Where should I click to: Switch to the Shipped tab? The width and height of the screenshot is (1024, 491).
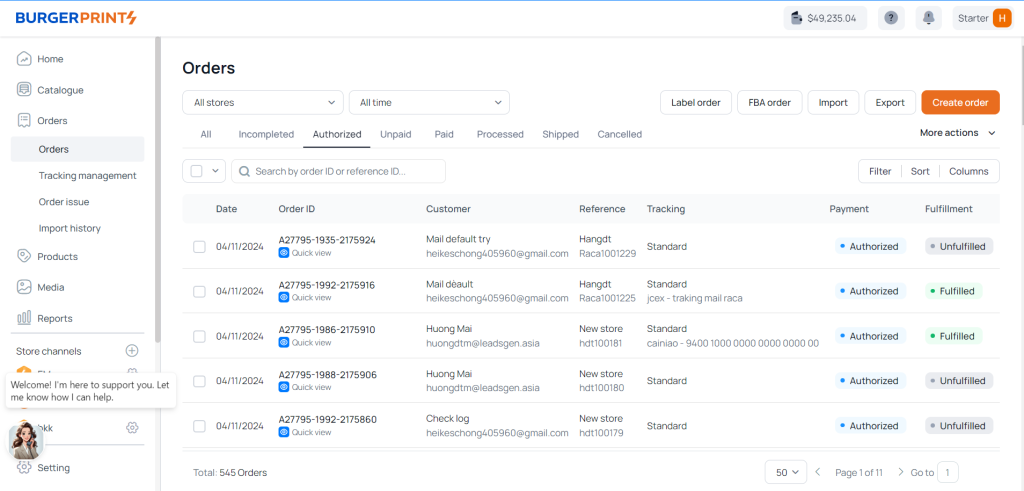pyautogui.click(x=560, y=134)
